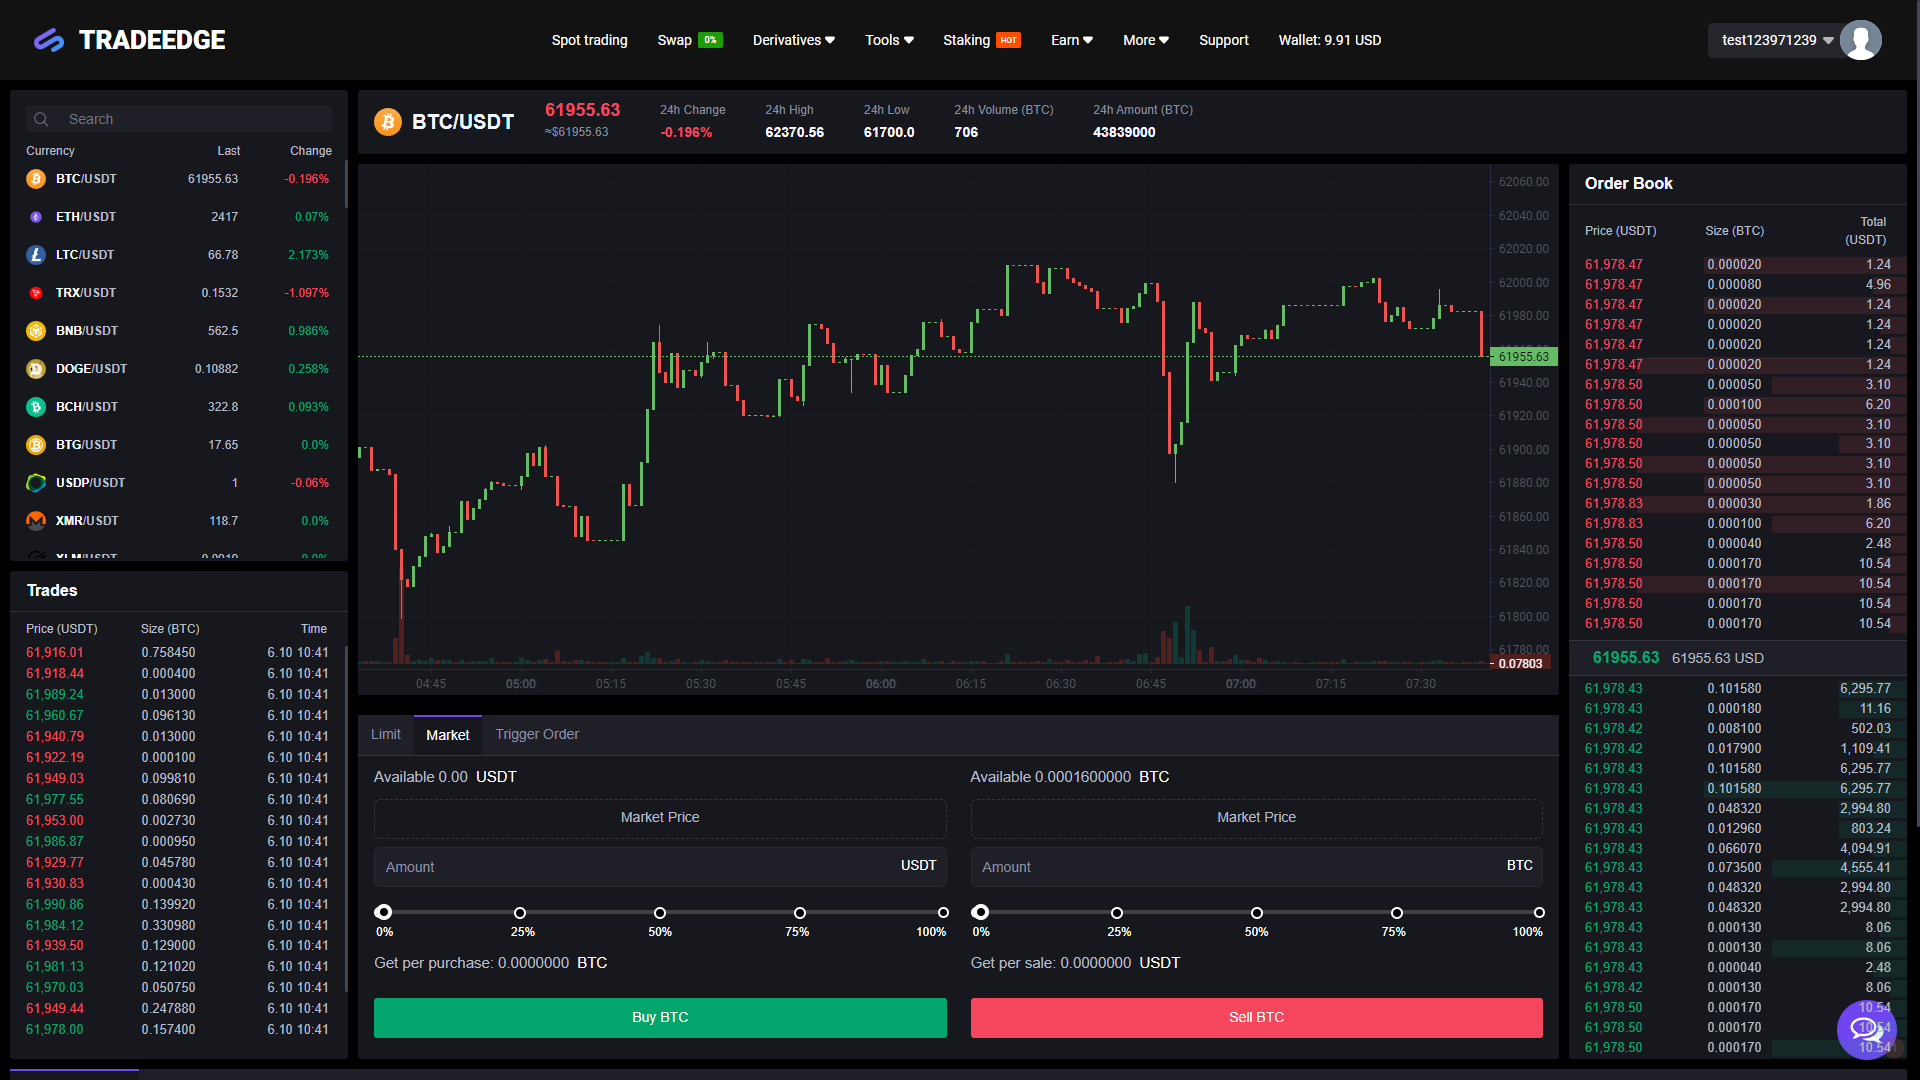Click the magnifier icon in search box
The image size is (1920, 1080).
pyautogui.click(x=41, y=119)
